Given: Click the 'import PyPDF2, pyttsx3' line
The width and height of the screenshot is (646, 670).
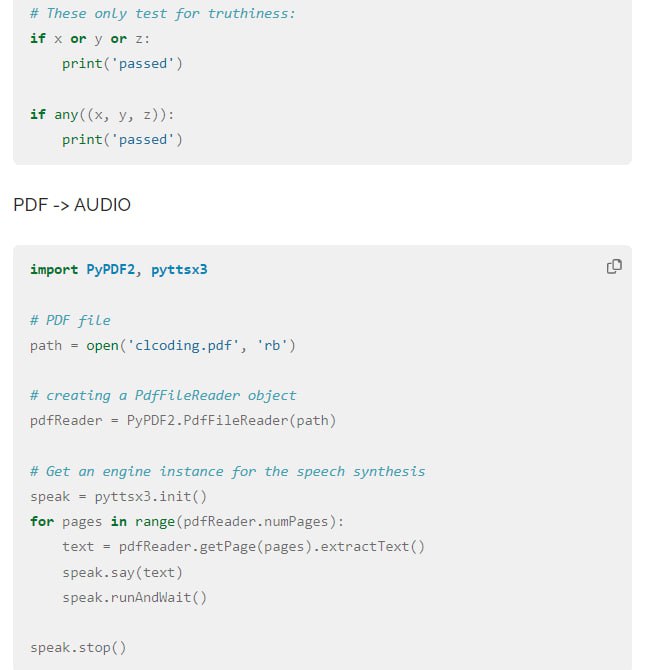Looking at the screenshot, I should click(118, 270).
